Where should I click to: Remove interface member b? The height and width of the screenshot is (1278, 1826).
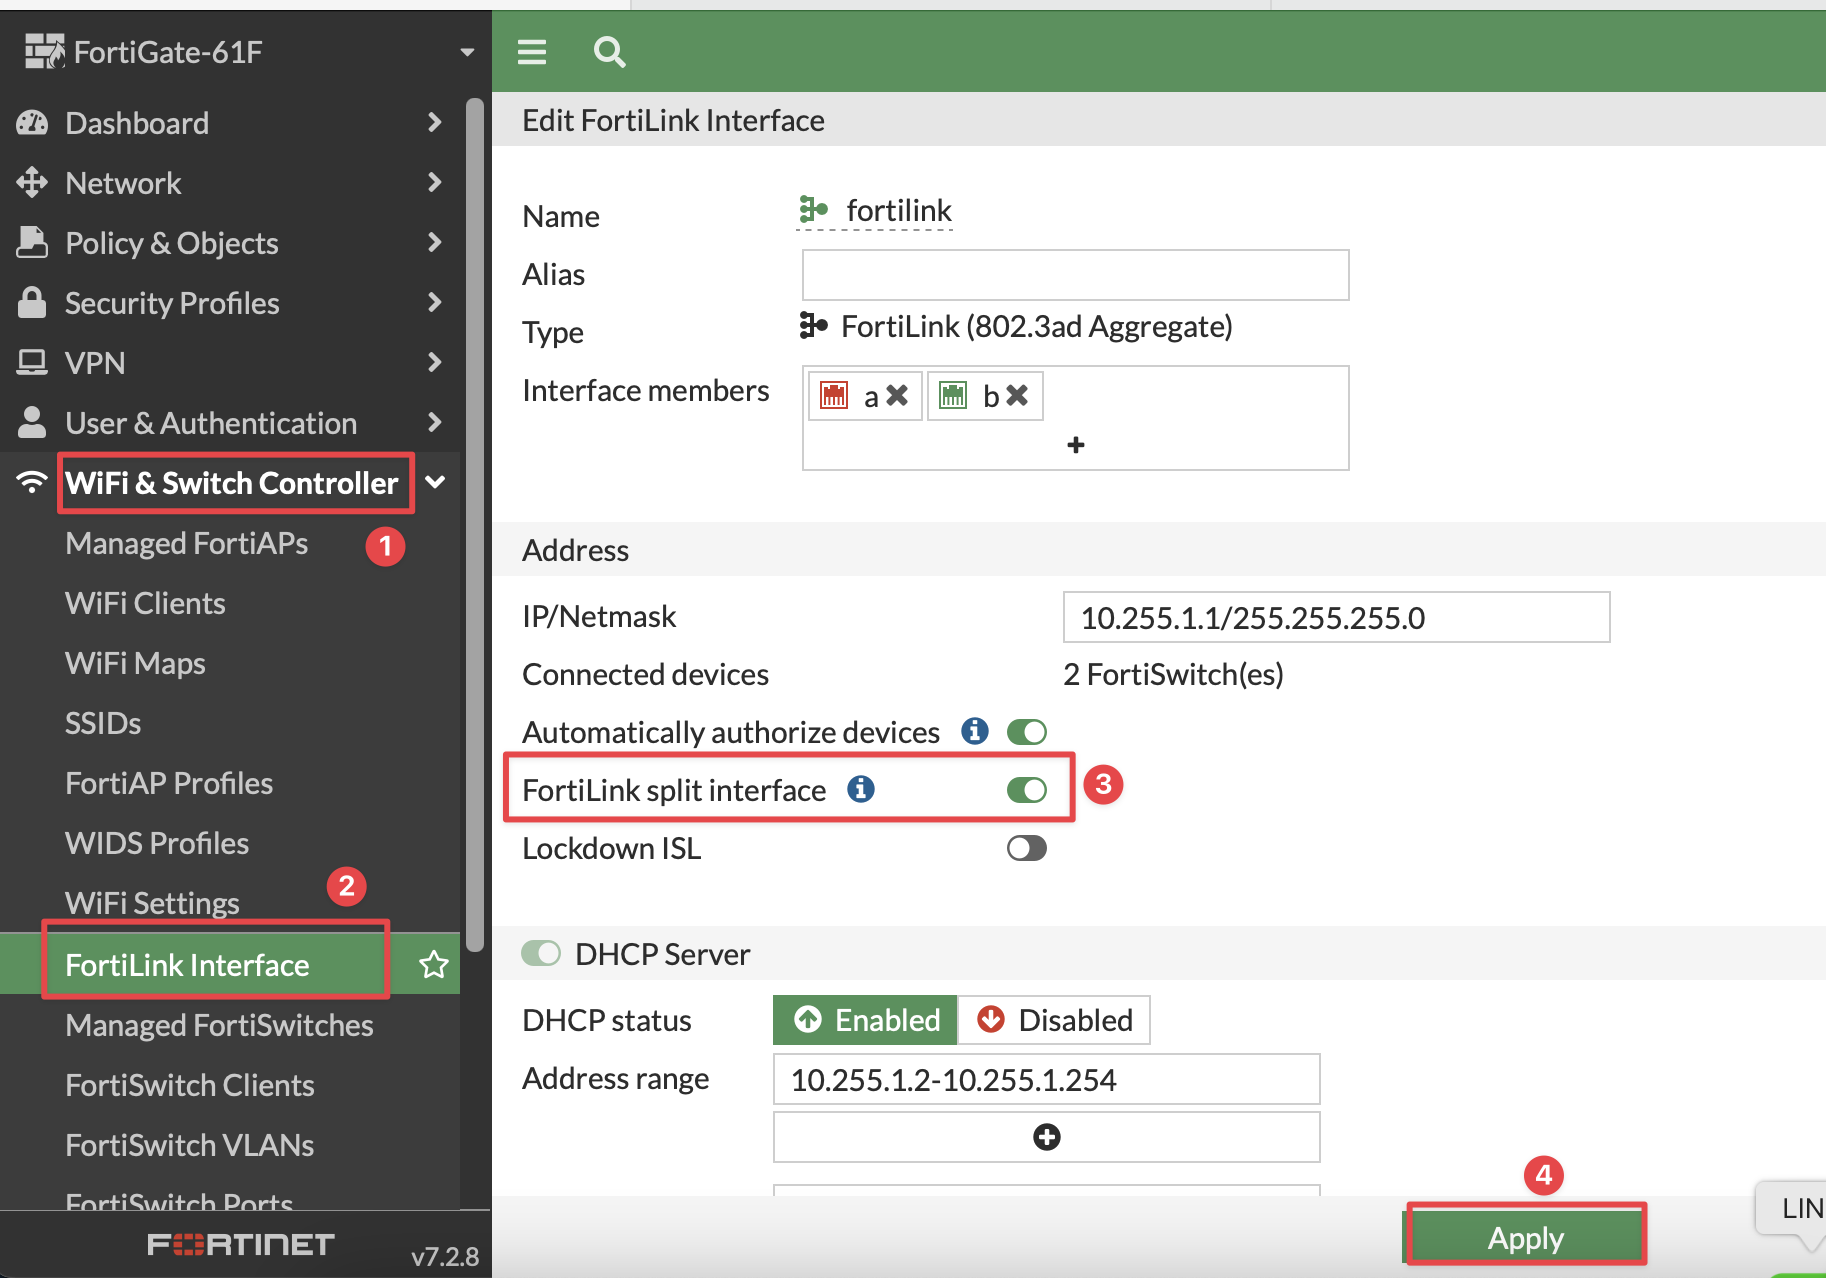1017,396
